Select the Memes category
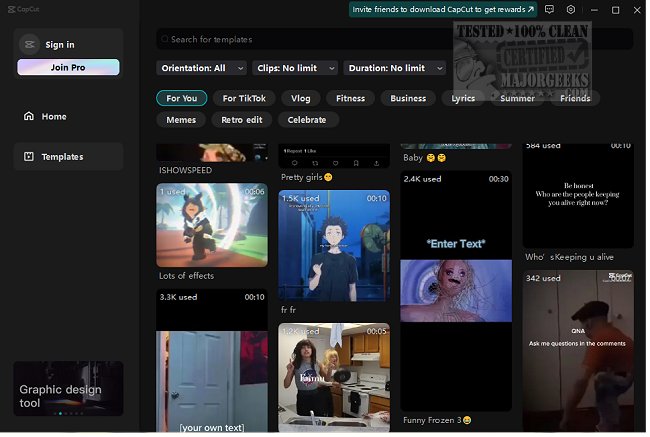The height and width of the screenshot is (437, 650). coord(182,120)
